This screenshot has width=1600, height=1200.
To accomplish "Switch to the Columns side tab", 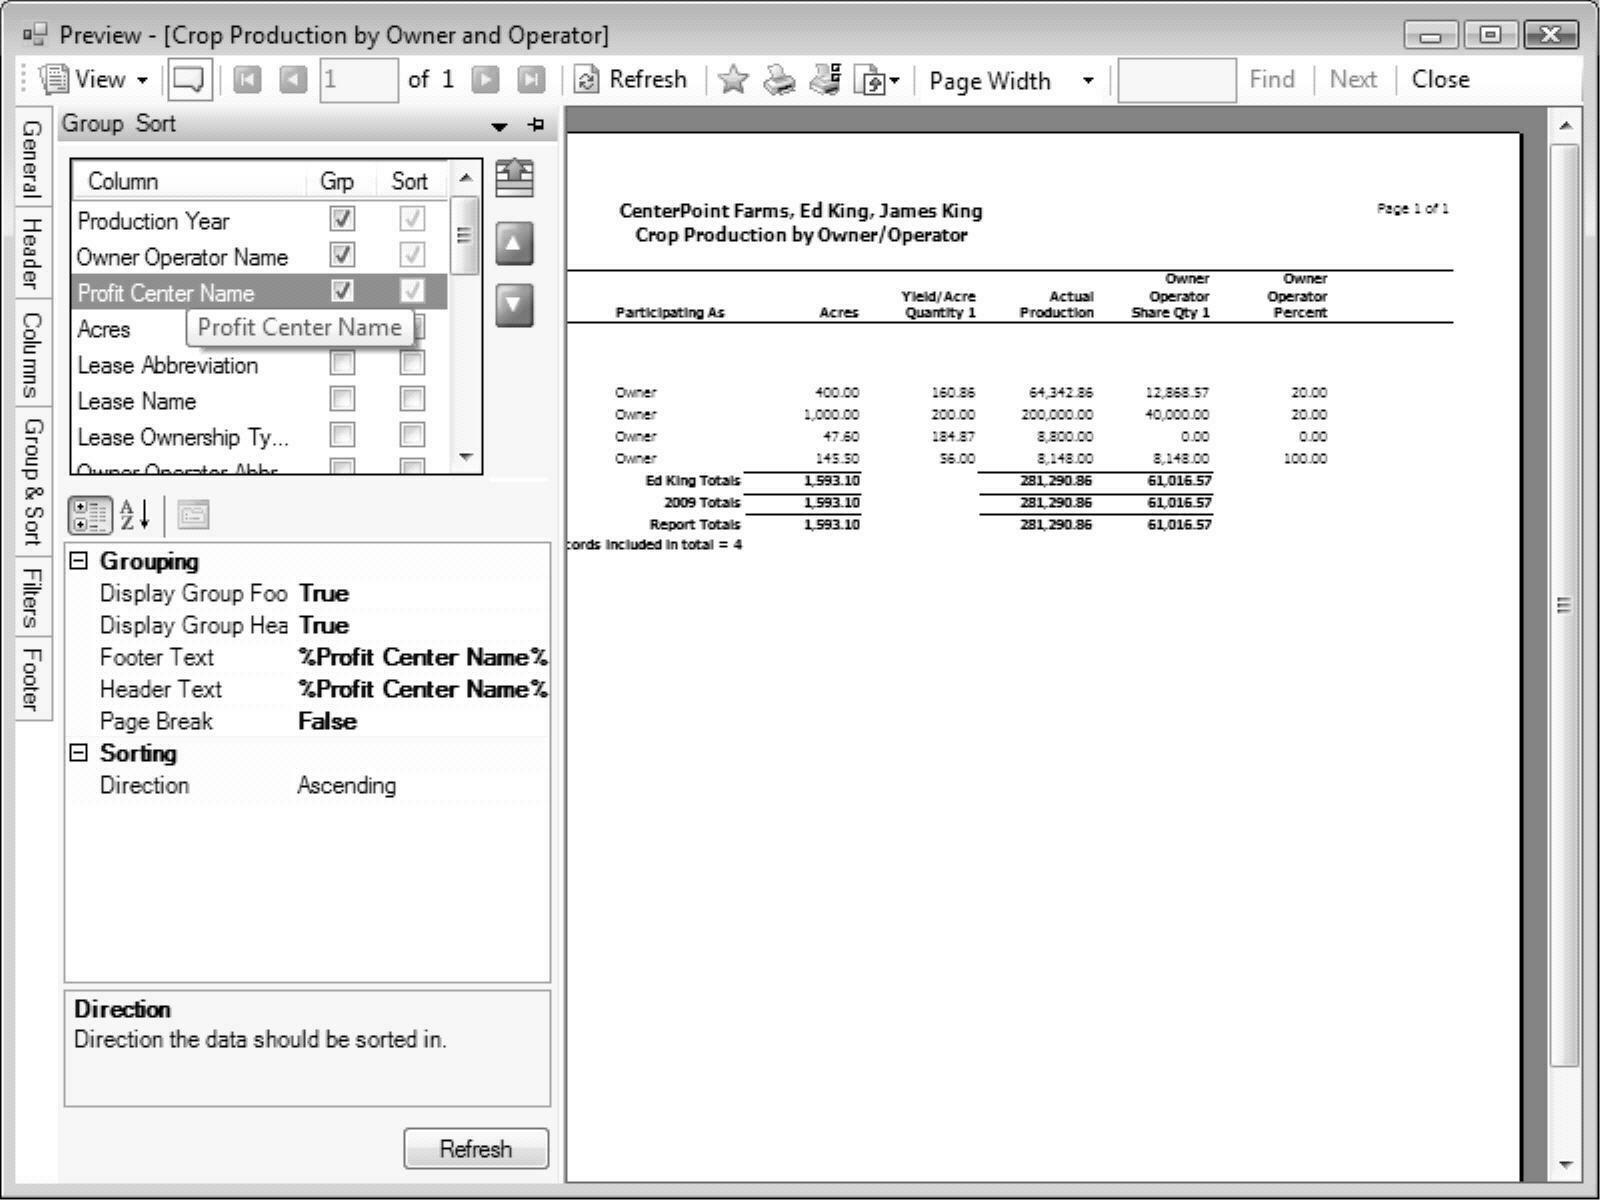I will (x=33, y=354).
